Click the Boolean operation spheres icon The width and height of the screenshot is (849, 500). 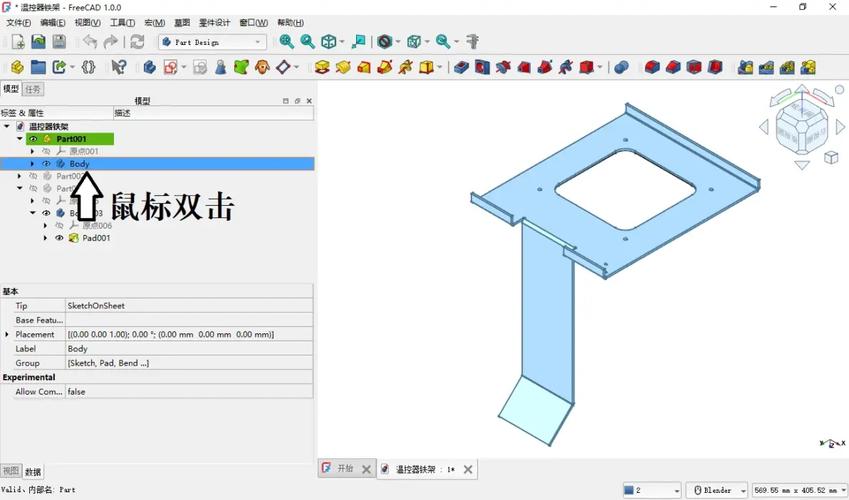point(621,67)
